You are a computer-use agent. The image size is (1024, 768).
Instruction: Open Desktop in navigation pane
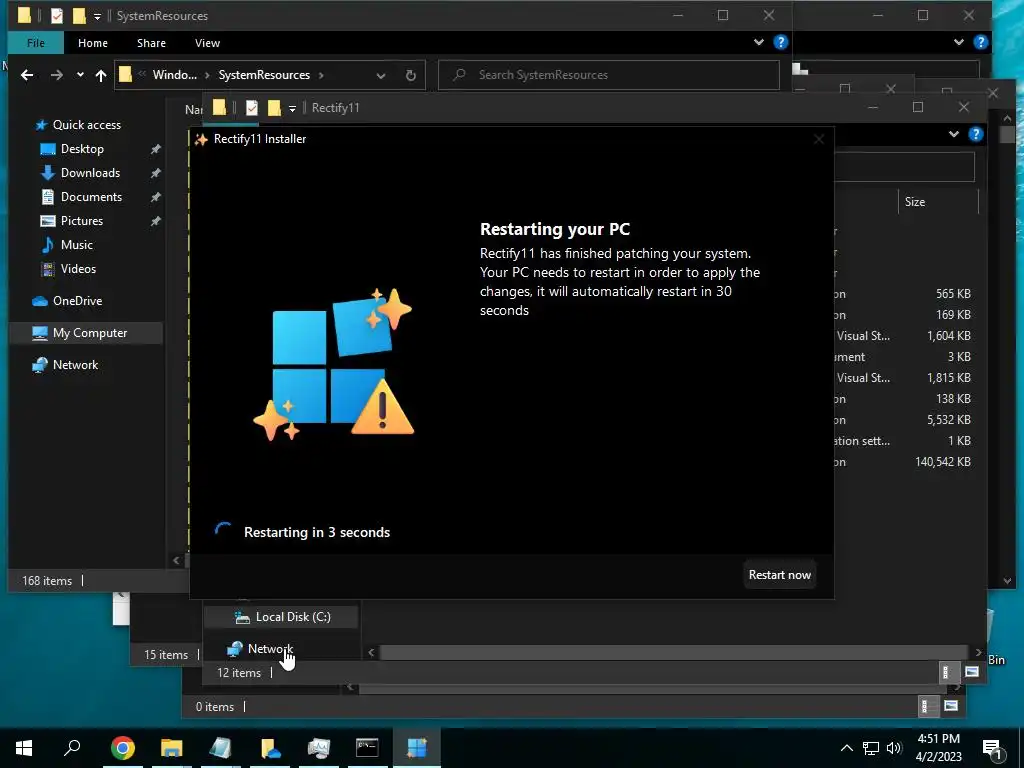[82, 149]
